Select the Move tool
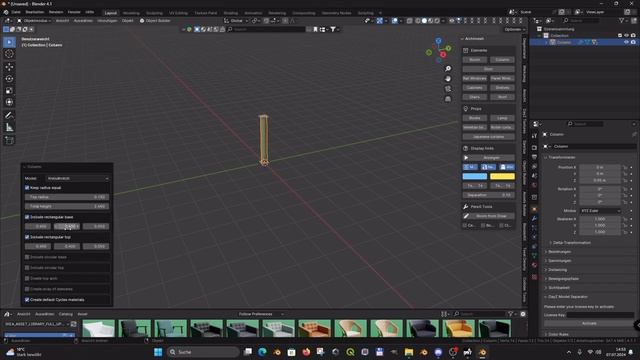640x360 pixels. (9, 67)
